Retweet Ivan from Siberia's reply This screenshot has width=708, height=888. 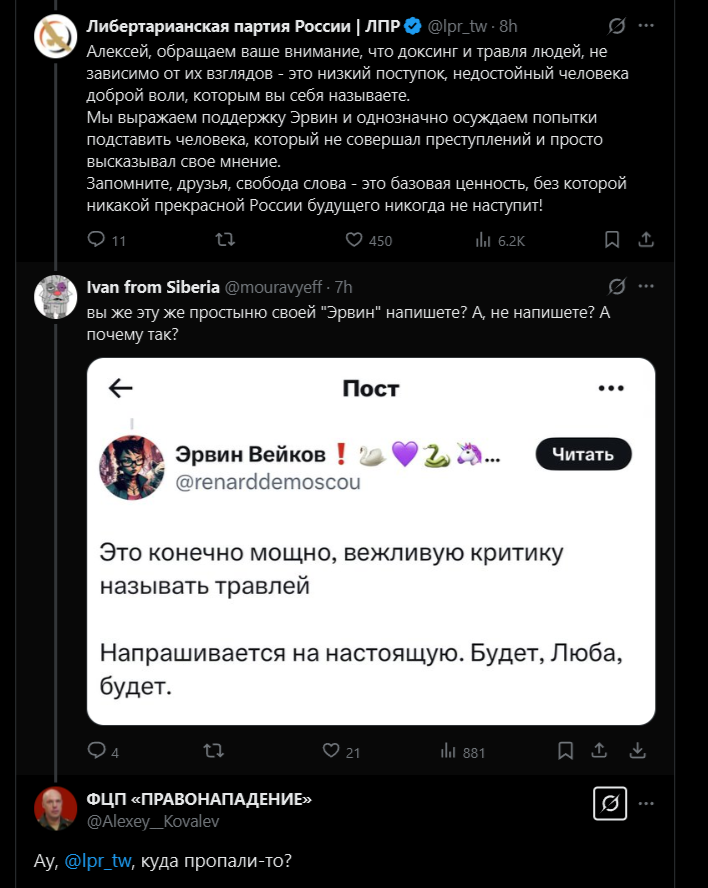pos(213,751)
